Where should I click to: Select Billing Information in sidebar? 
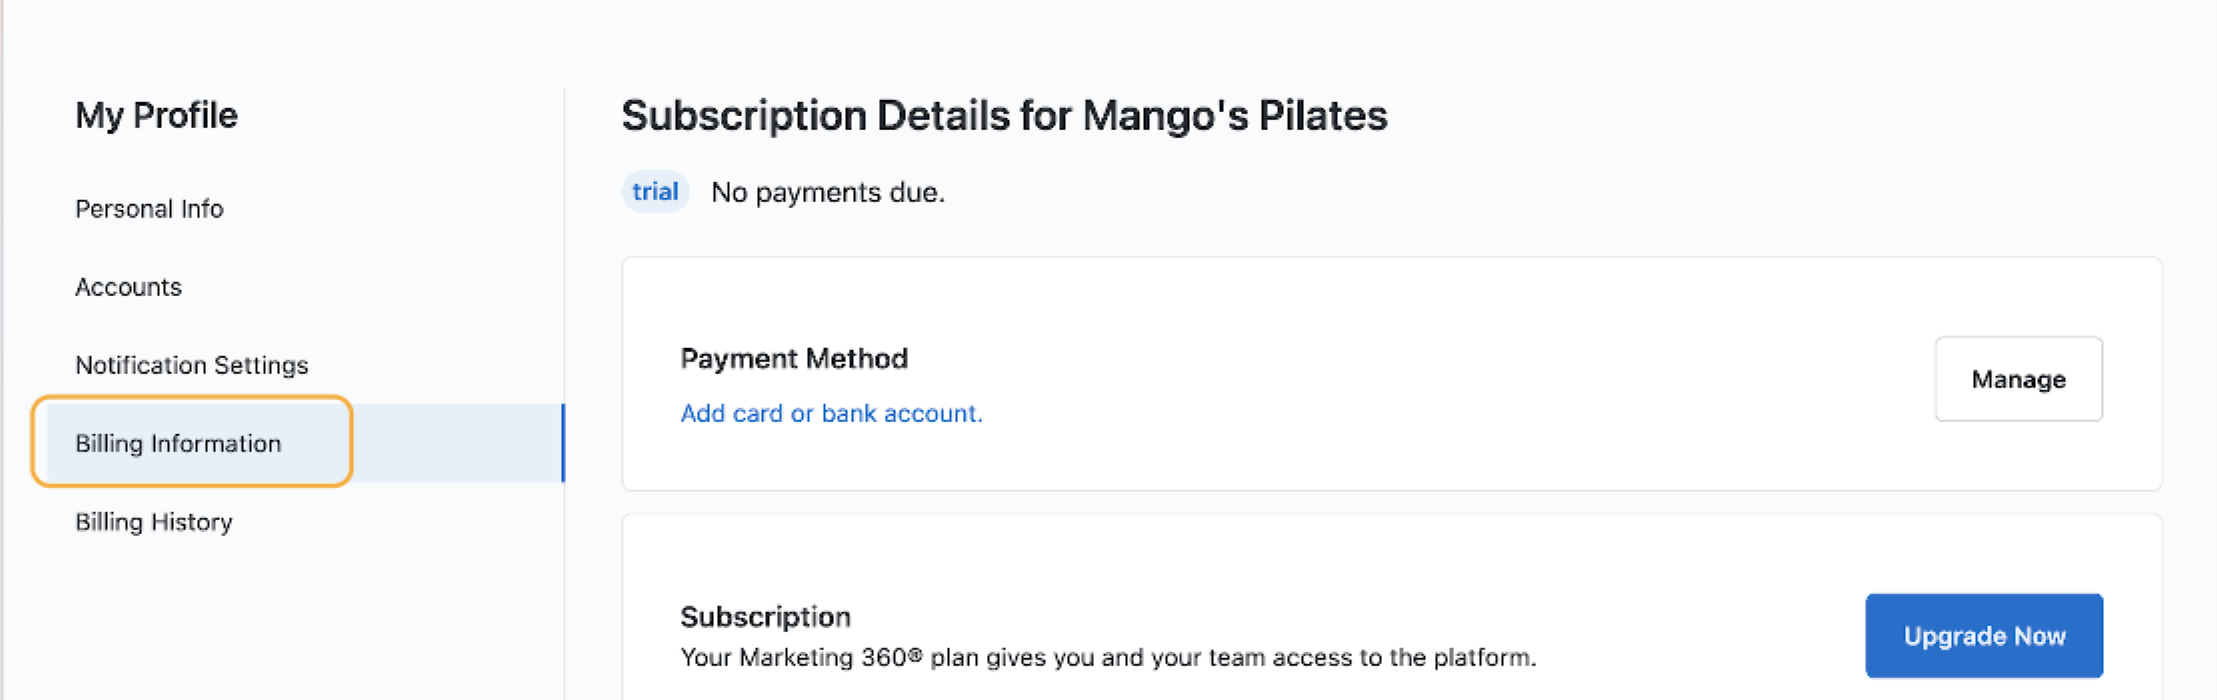(178, 443)
